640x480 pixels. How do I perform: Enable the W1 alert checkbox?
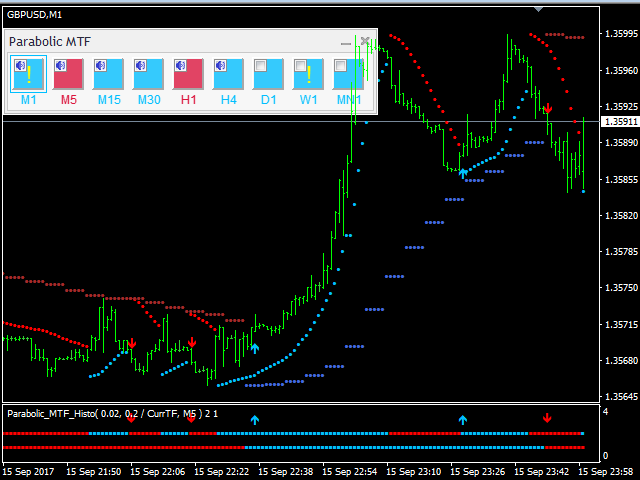[x=300, y=65]
